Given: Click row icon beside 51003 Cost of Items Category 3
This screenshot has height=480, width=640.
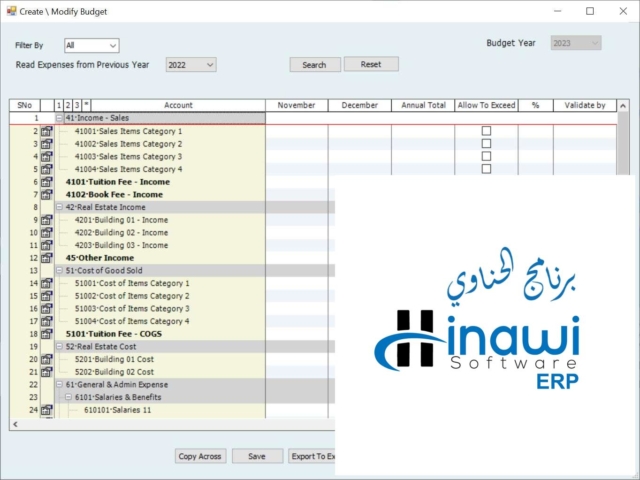Looking at the screenshot, I should pyautogui.click(x=47, y=309).
